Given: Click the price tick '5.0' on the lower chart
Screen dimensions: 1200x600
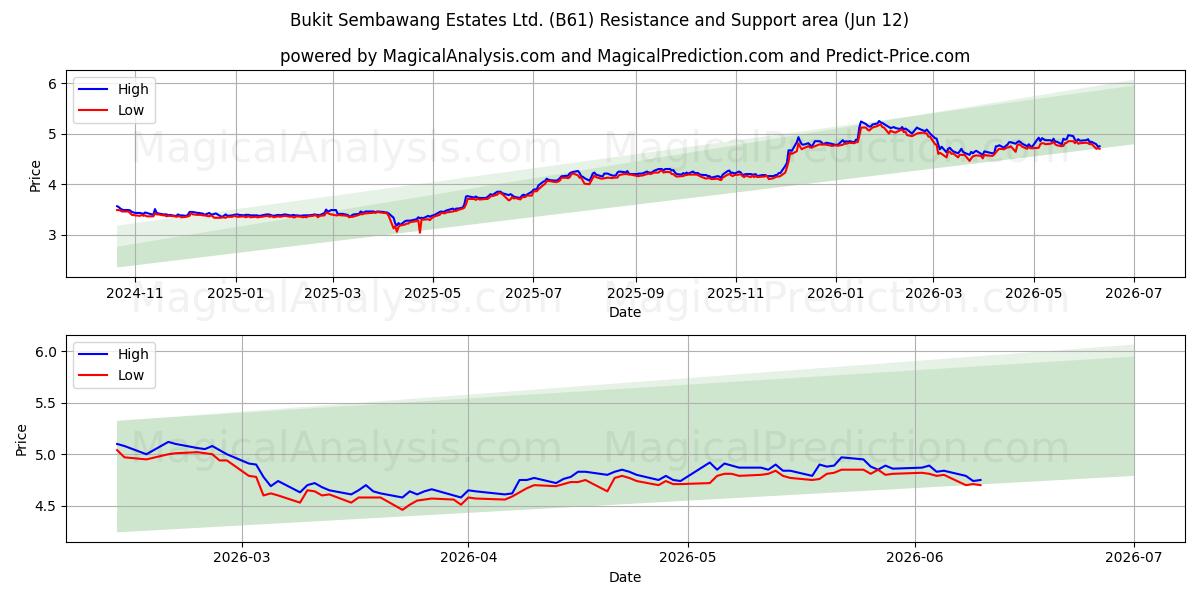Looking at the screenshot, I should click(48, 455).
